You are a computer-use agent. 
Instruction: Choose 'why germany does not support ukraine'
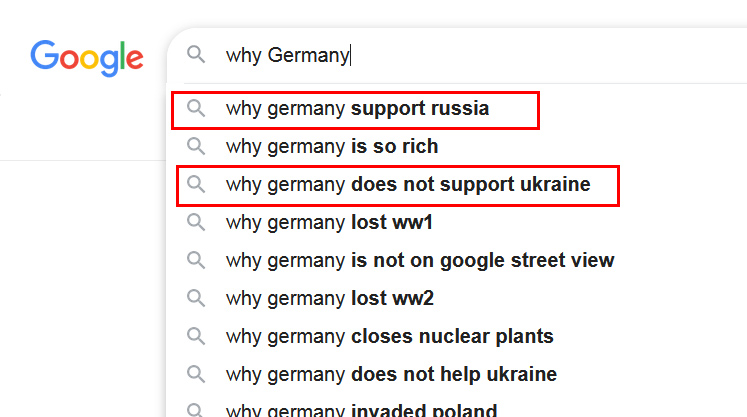click(x=408, y=185)
